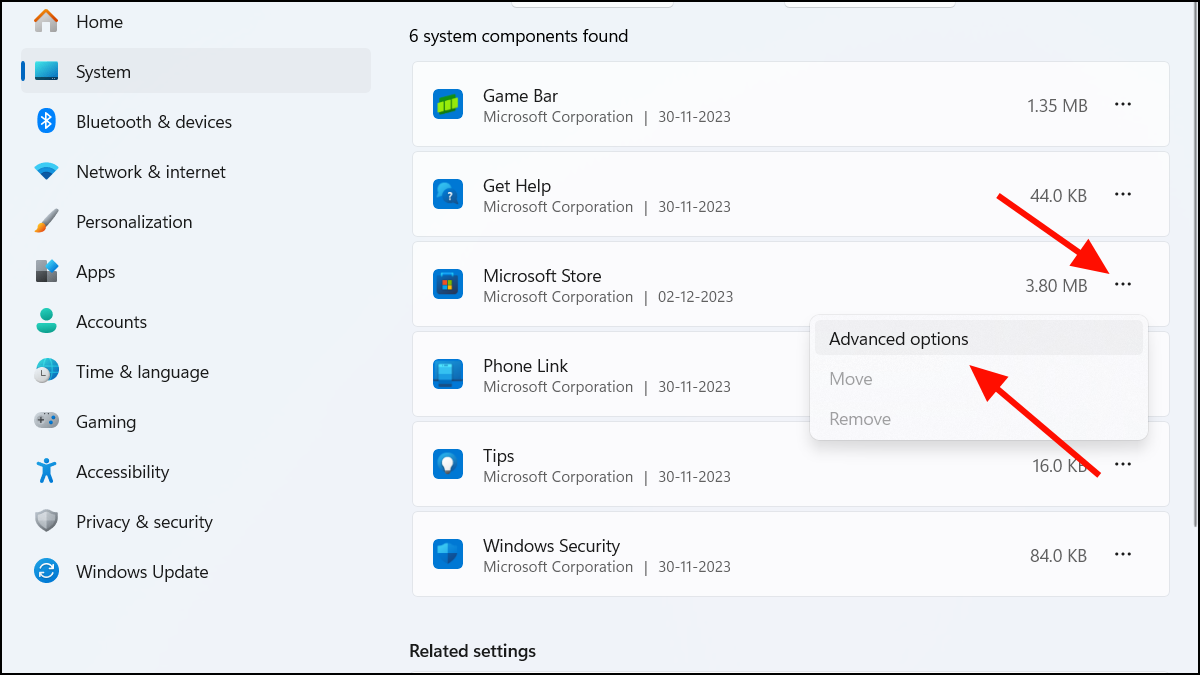Click the Get Help icon

pos(447,194)
